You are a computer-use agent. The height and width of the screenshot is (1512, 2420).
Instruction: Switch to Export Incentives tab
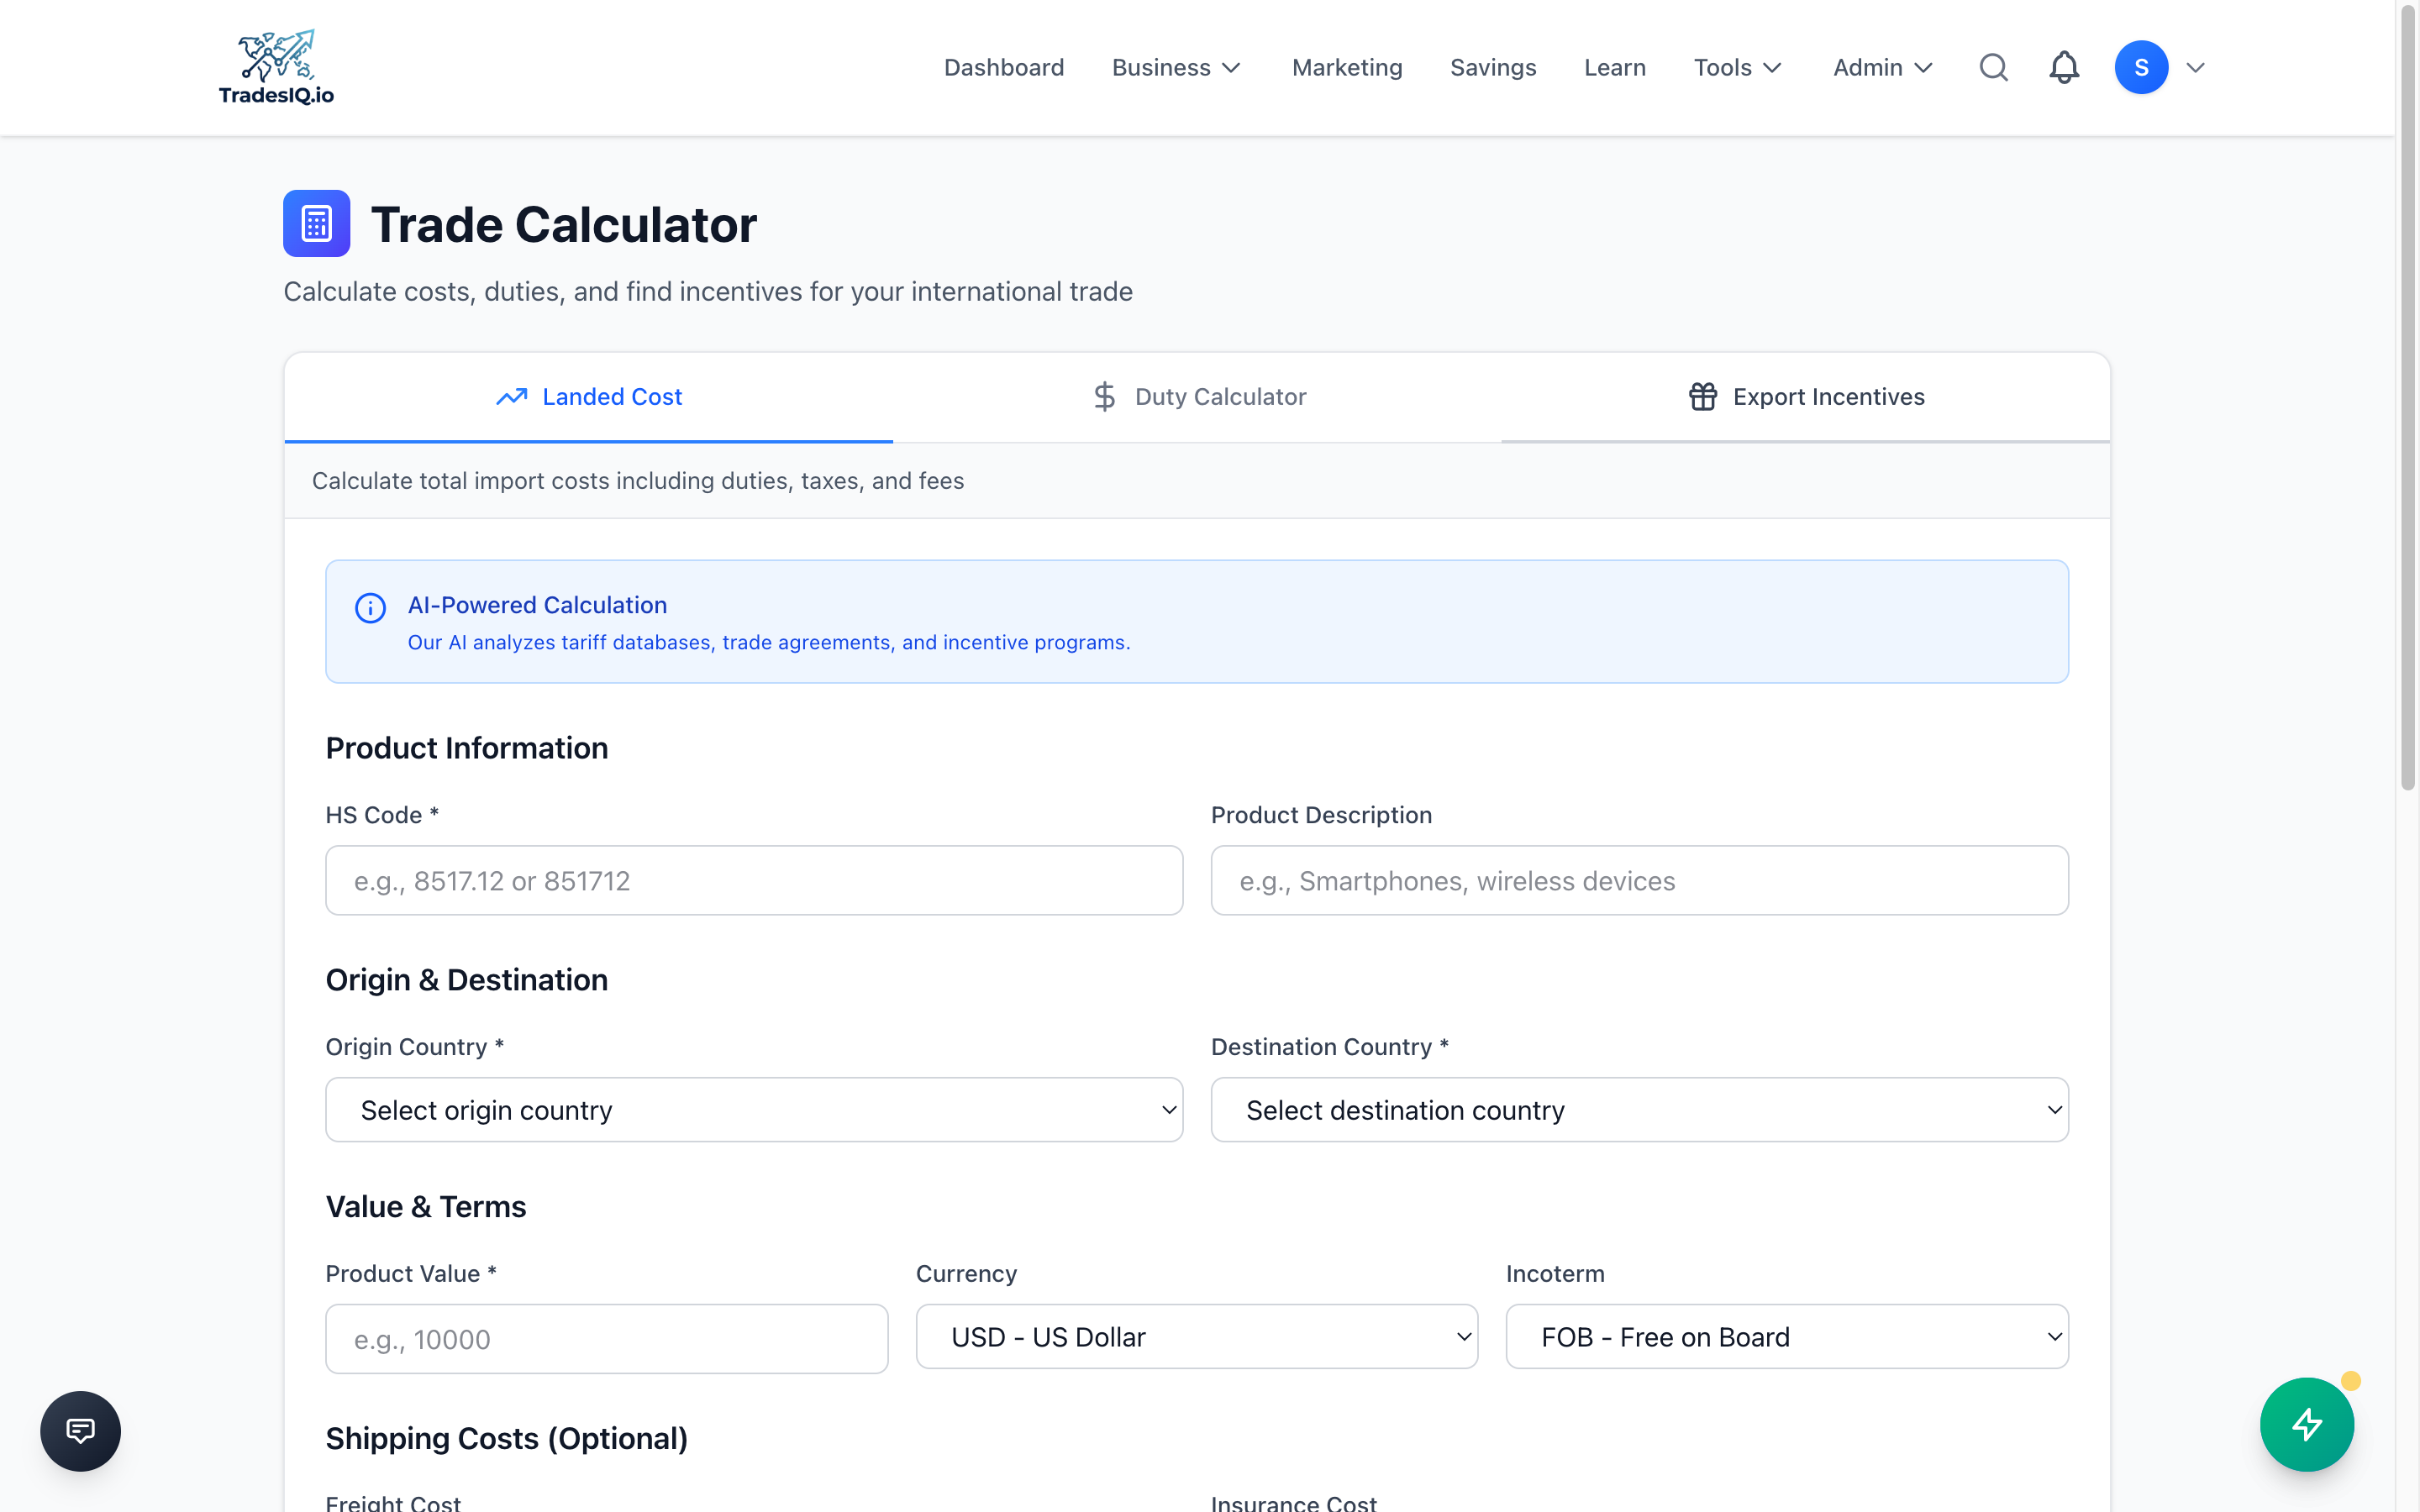coord(1805,397)
